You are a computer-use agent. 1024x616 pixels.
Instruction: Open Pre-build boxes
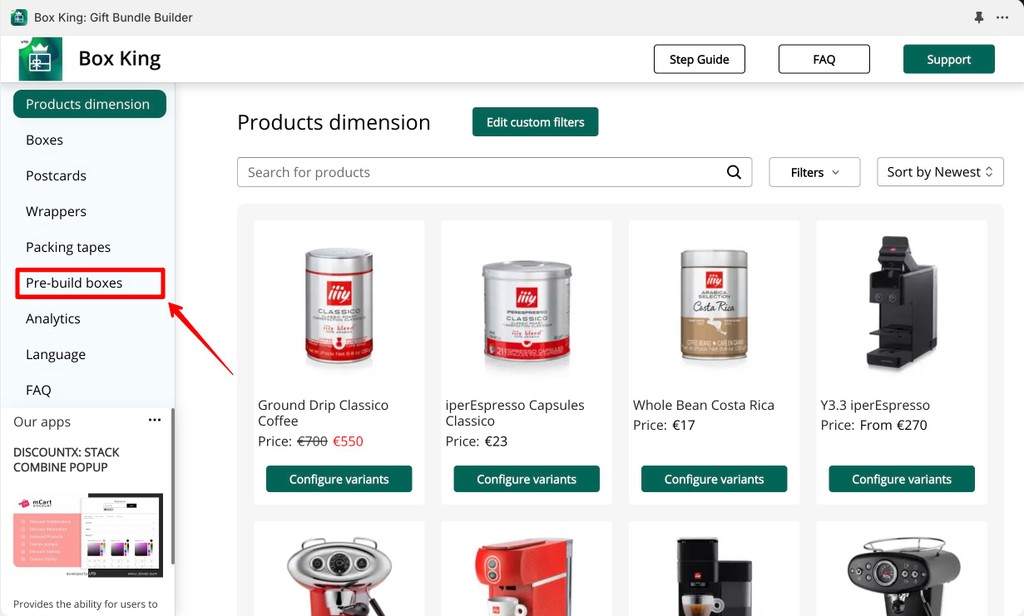(x=89, y=283)
